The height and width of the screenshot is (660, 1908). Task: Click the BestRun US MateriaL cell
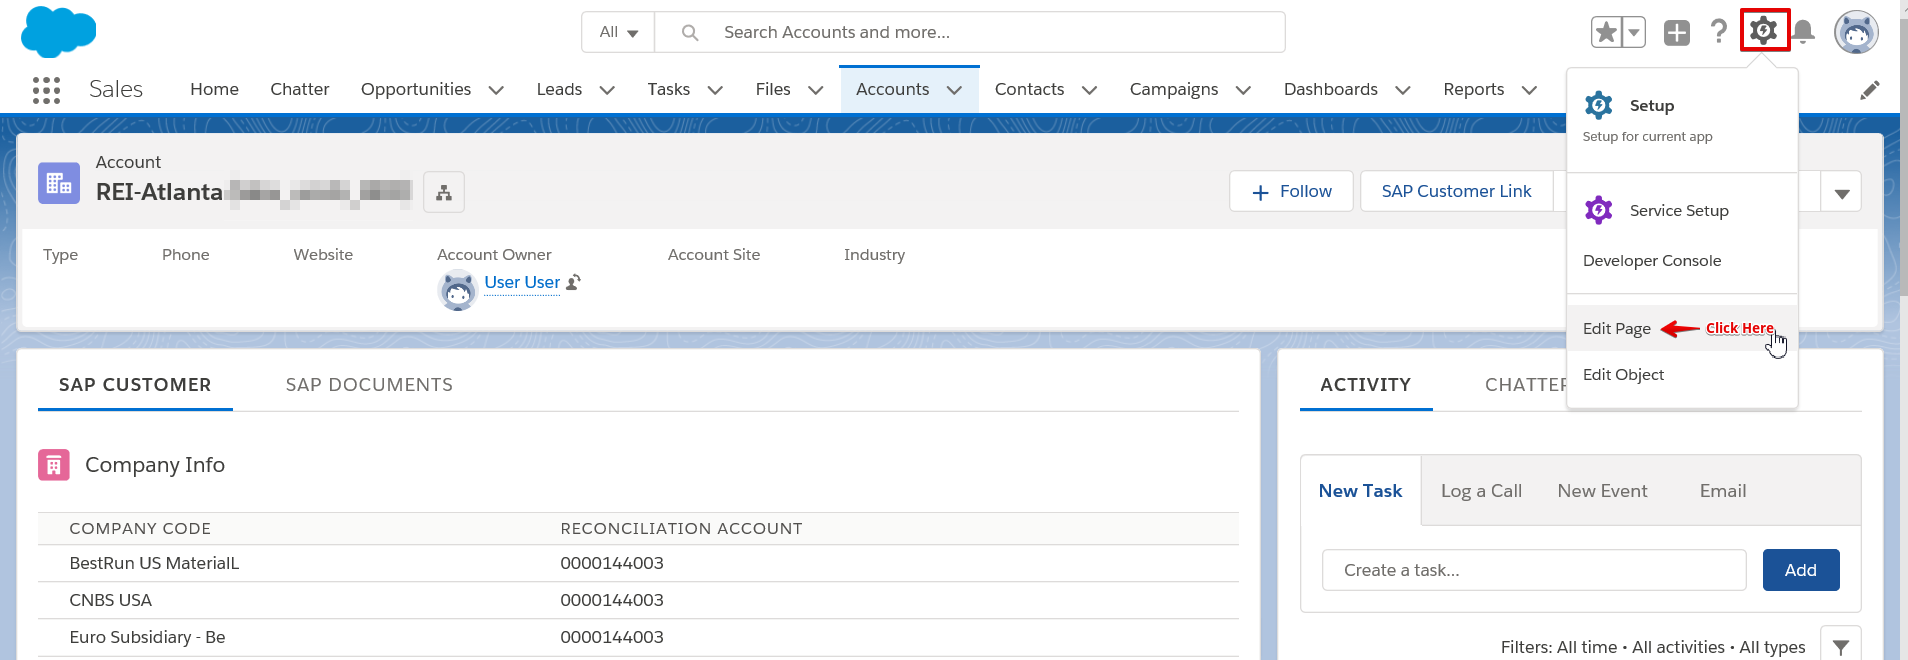(x=154, y=563)
